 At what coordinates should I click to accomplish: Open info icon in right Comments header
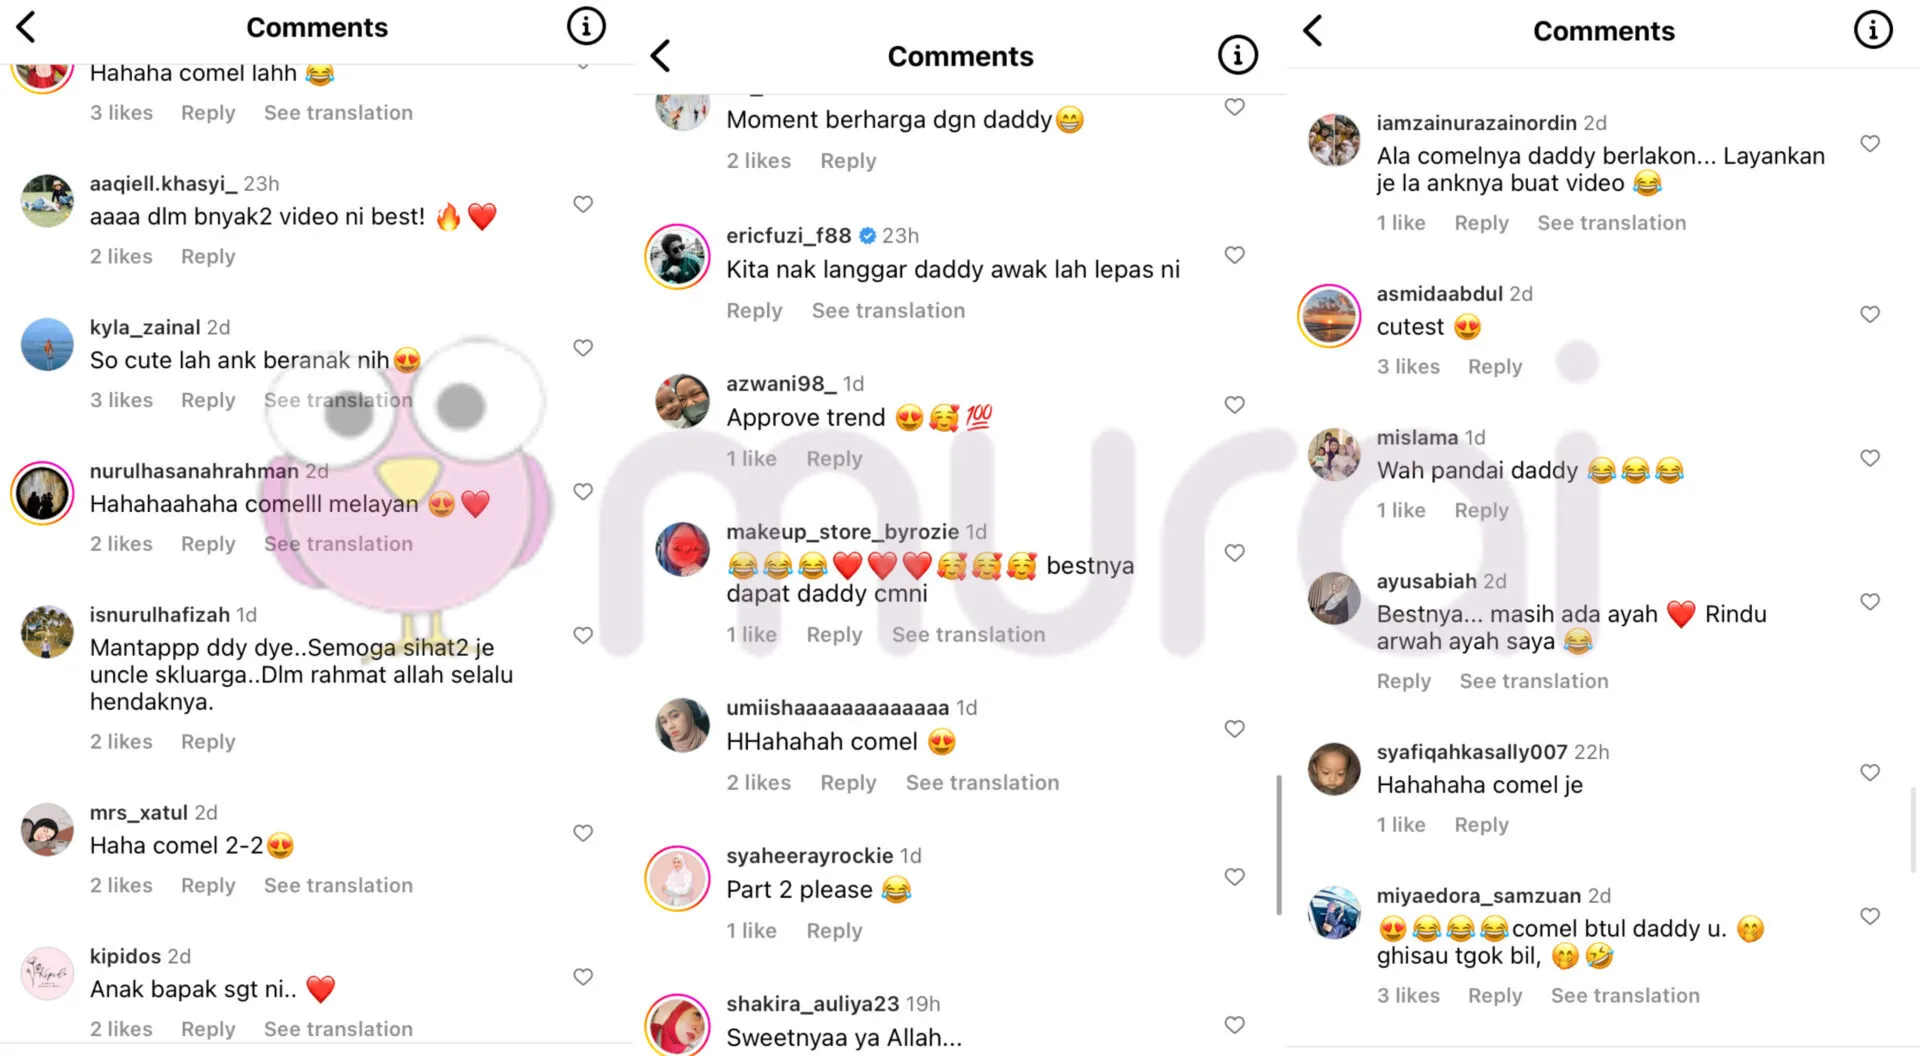tap(1873, 30)
